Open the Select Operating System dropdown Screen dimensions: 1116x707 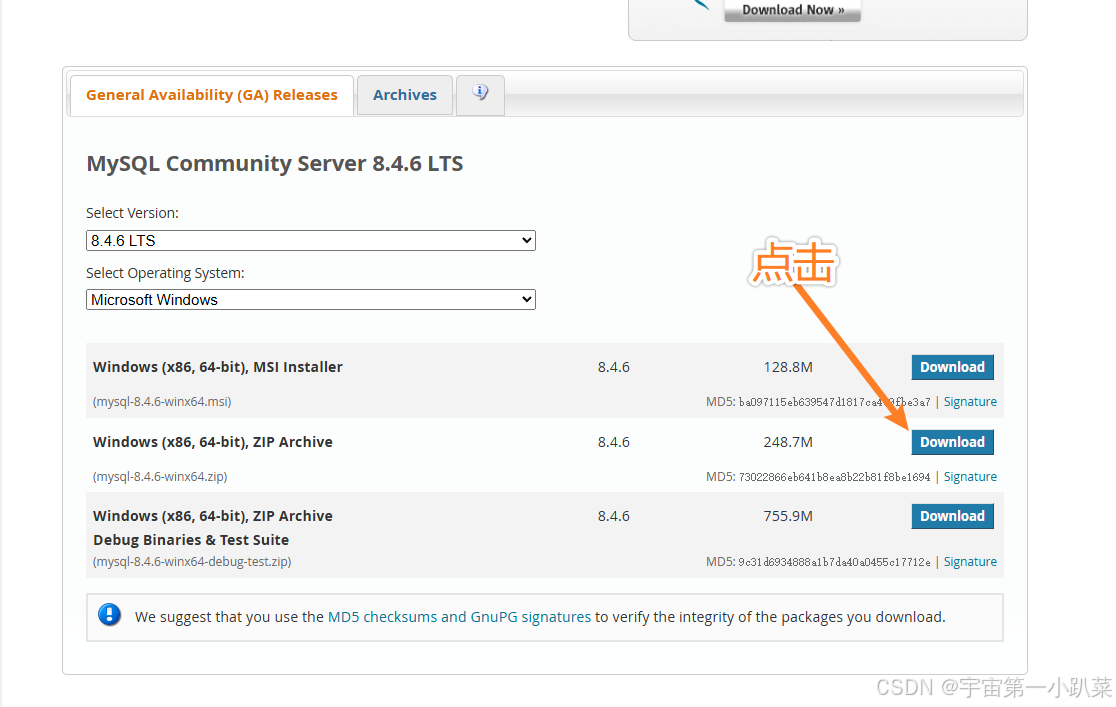tap(310, 300)
